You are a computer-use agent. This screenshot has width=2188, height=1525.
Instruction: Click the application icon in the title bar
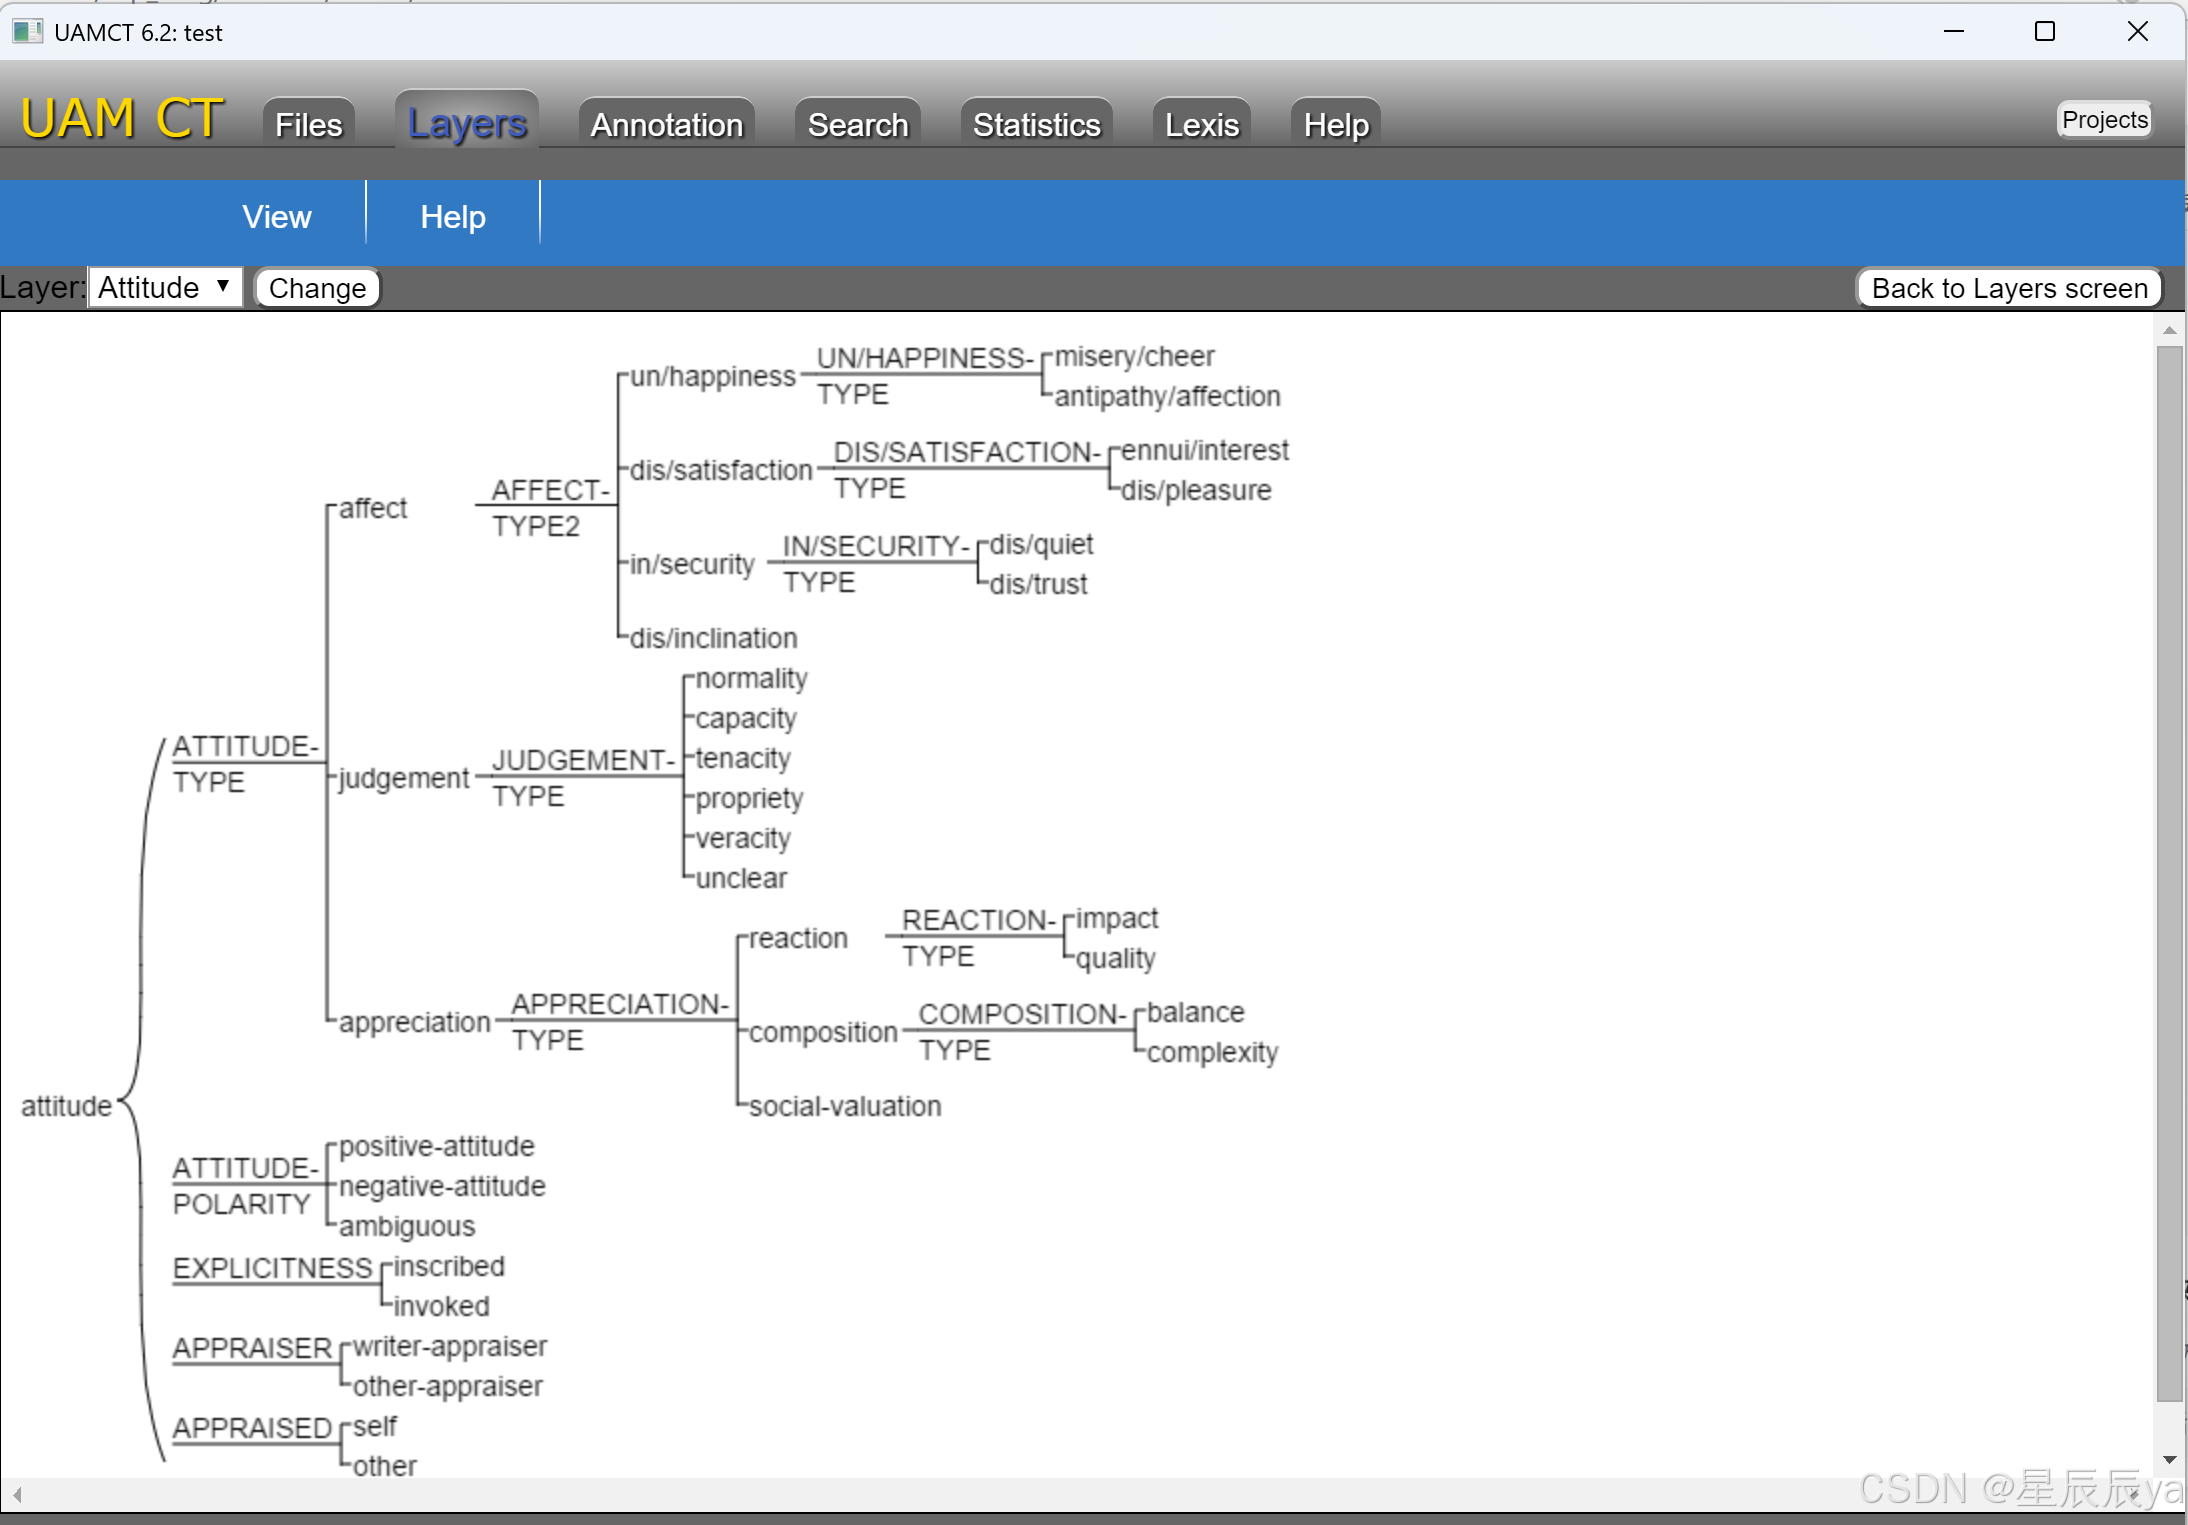pos(27,31)
